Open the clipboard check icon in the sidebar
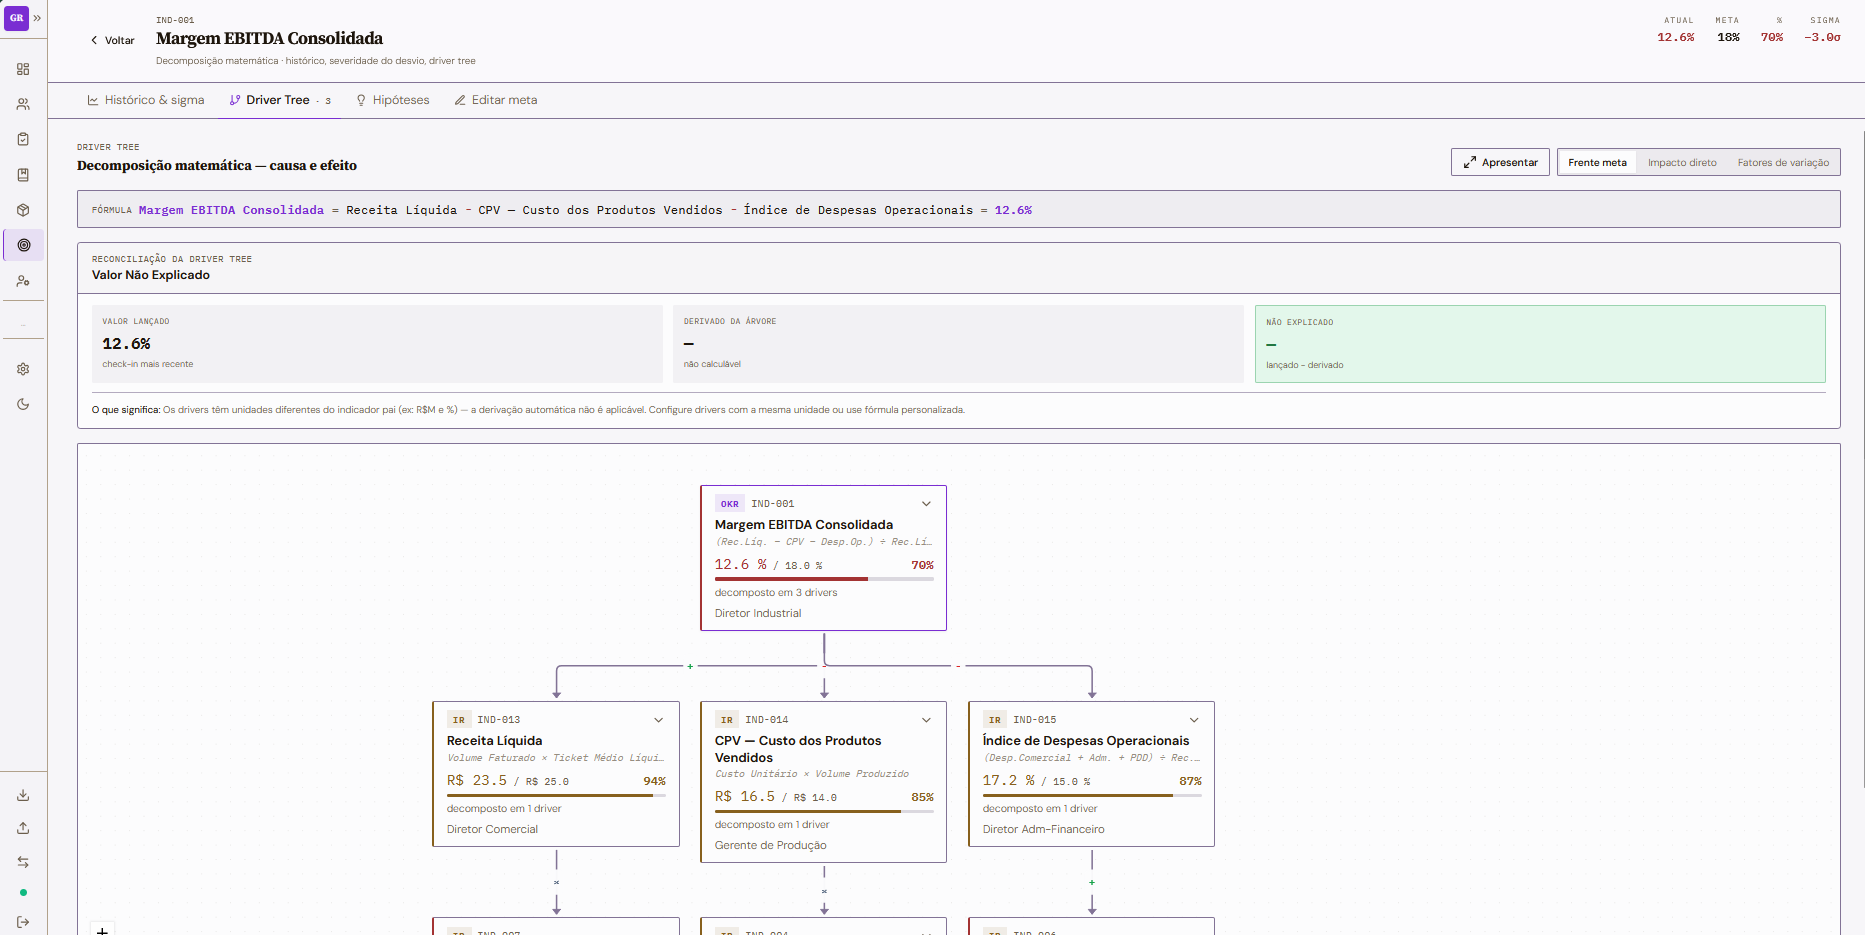 23,139
